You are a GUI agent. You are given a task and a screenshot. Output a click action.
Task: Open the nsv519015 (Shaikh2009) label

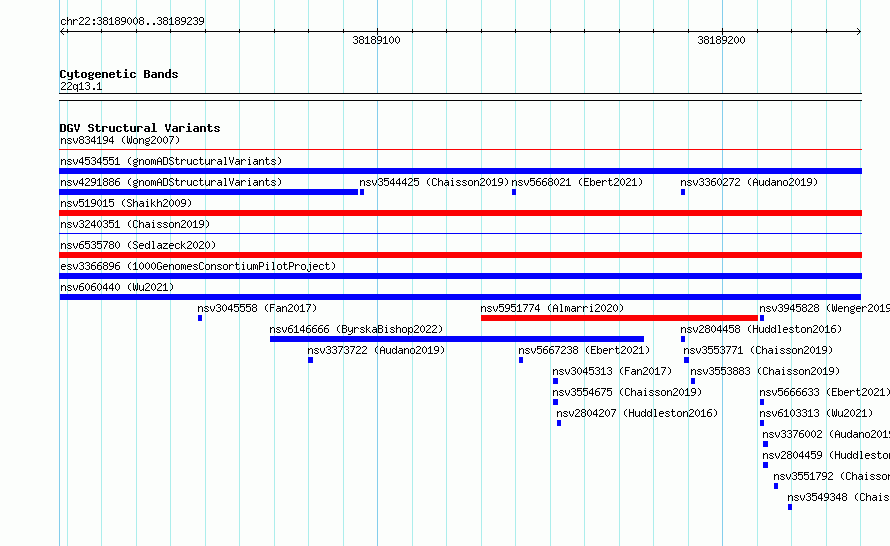tap(126, 203)
